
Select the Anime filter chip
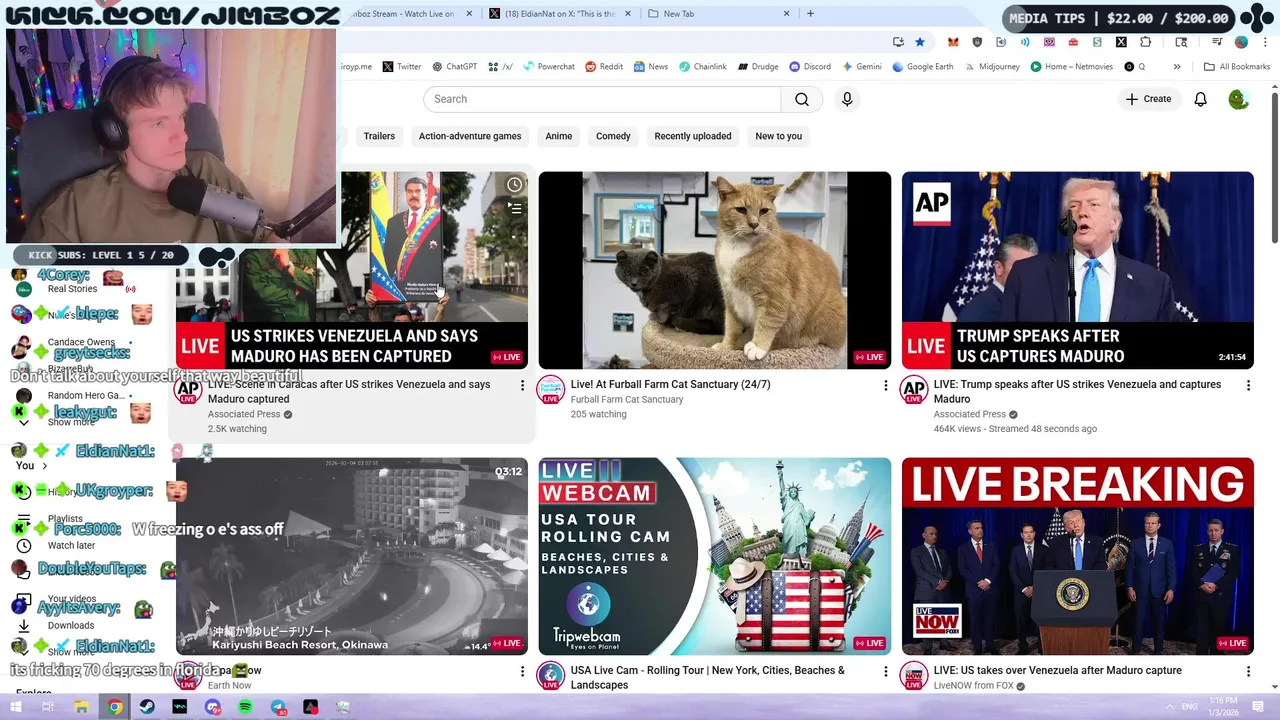click(559, 136)
